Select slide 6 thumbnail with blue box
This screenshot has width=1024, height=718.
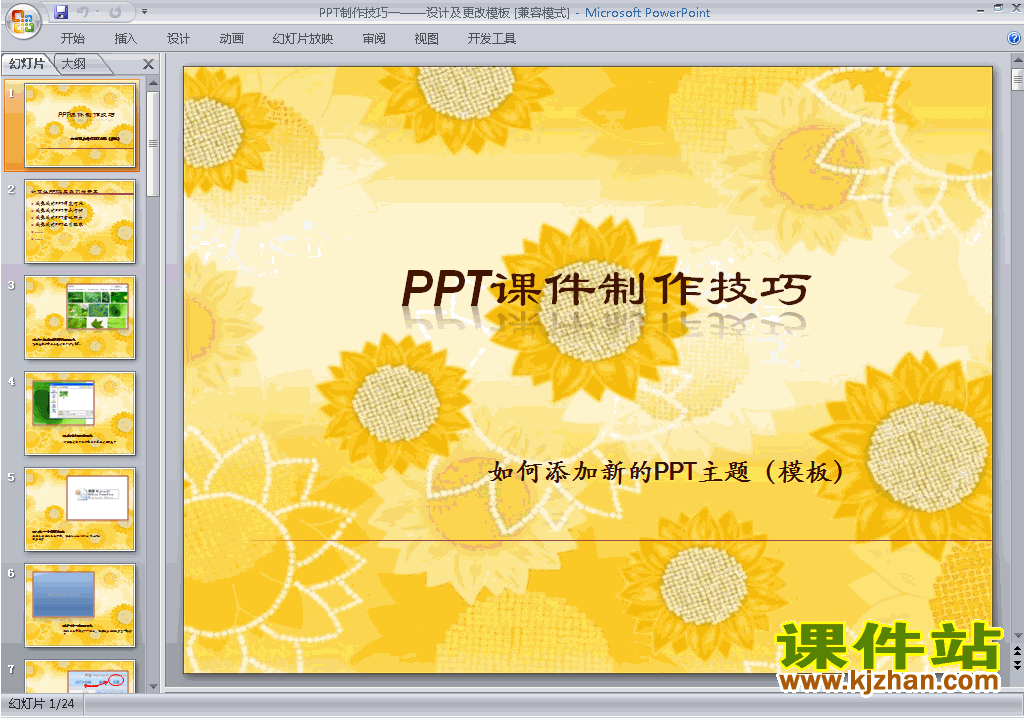coord(80,606)
